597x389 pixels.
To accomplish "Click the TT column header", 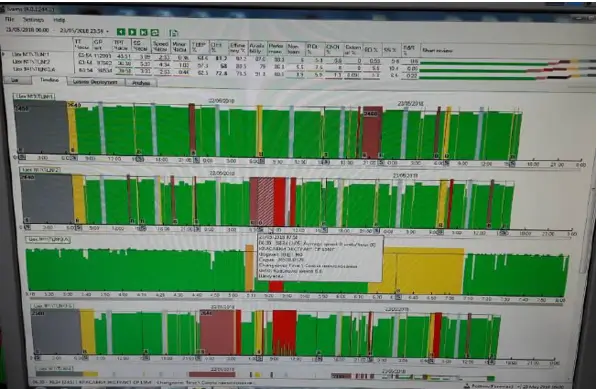I will (x=82, y=44).
